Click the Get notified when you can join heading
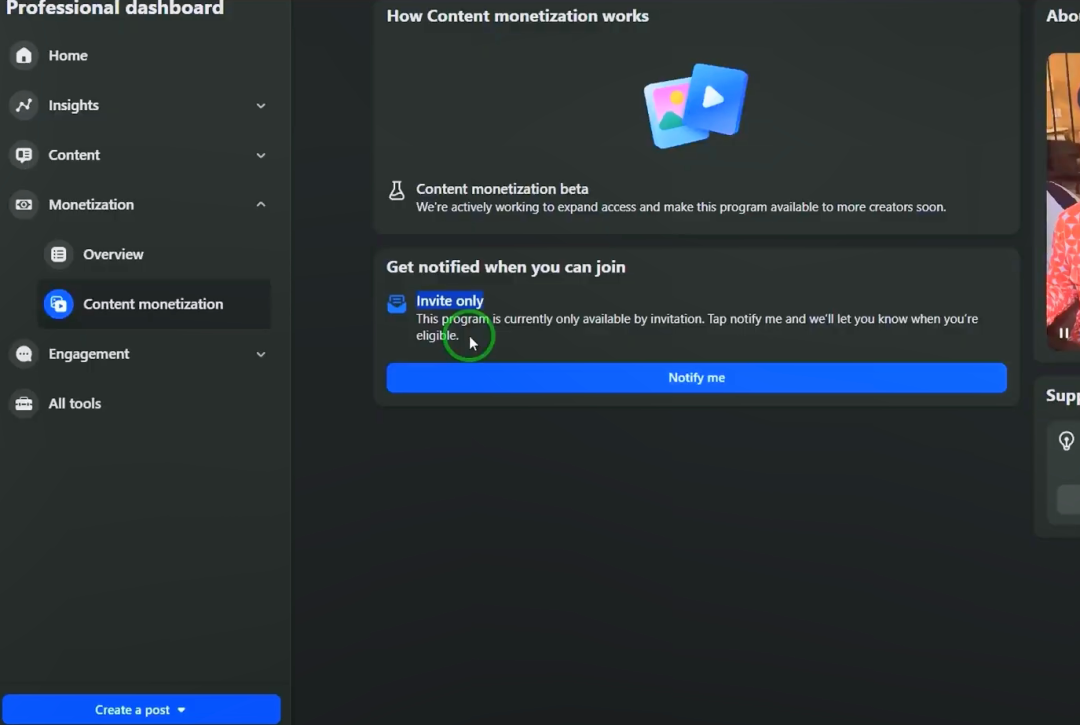This screenshot has width=1080, height=725. 506,267
